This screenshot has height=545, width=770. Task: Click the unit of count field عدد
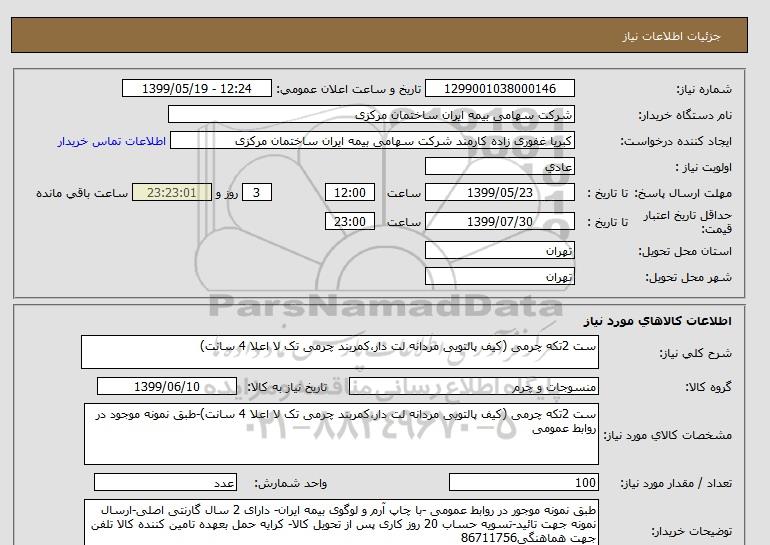[165, 483]
